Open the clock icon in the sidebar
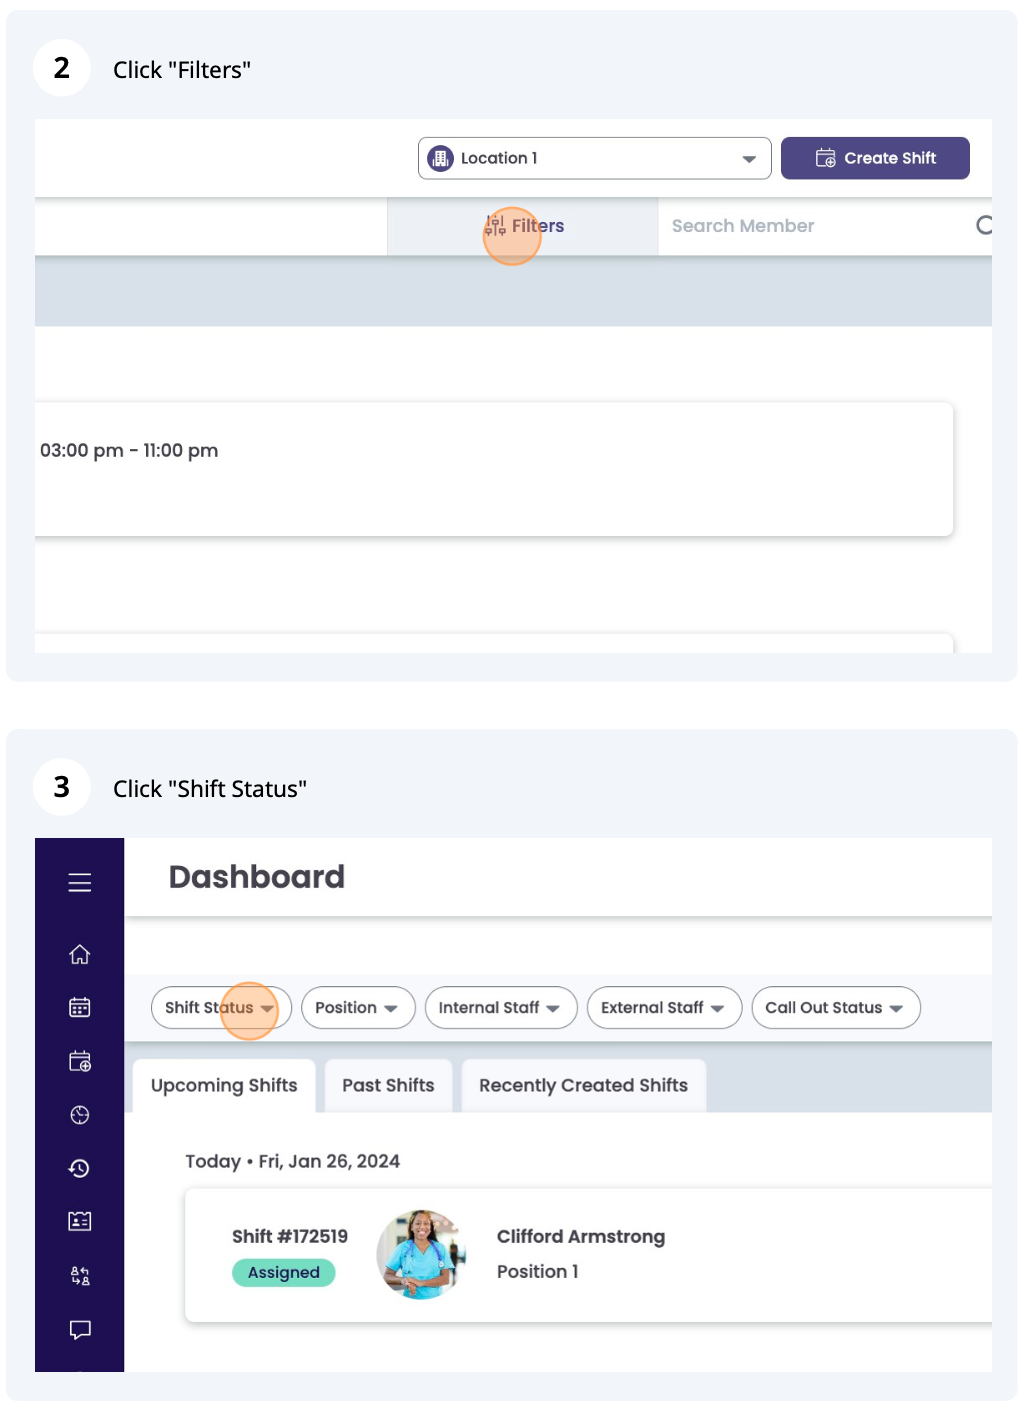 (80, 1115)
